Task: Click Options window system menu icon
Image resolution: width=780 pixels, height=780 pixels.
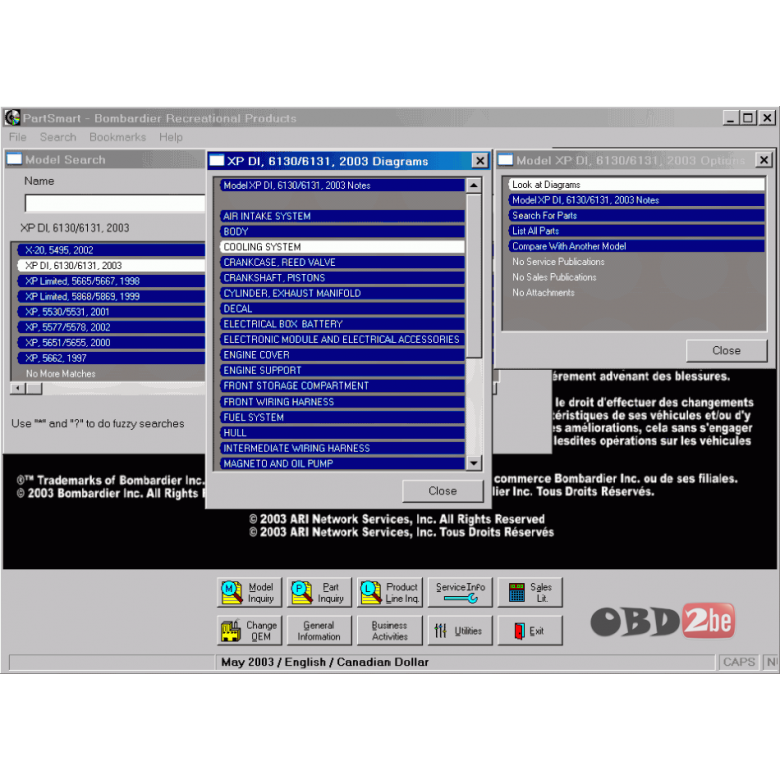Action: point(505,160)
